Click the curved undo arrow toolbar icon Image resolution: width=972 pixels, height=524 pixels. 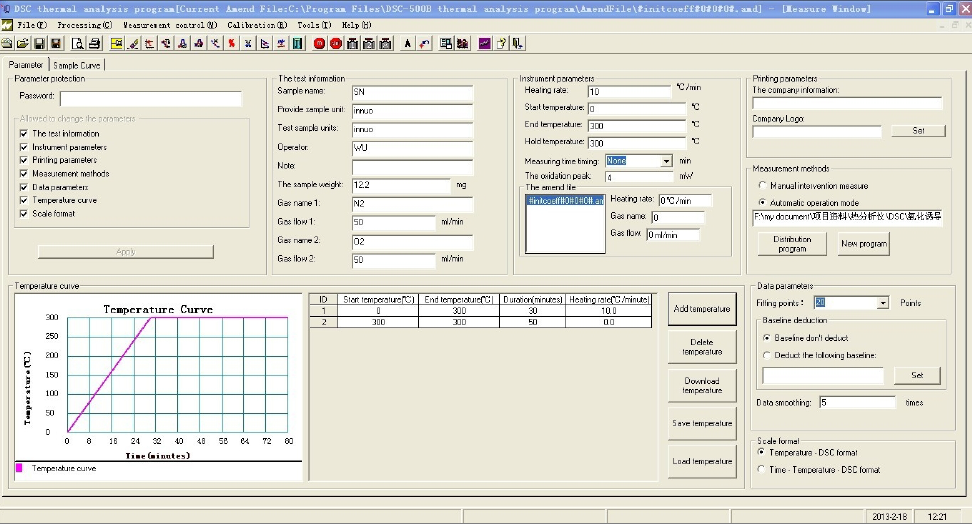pos(424,43)
